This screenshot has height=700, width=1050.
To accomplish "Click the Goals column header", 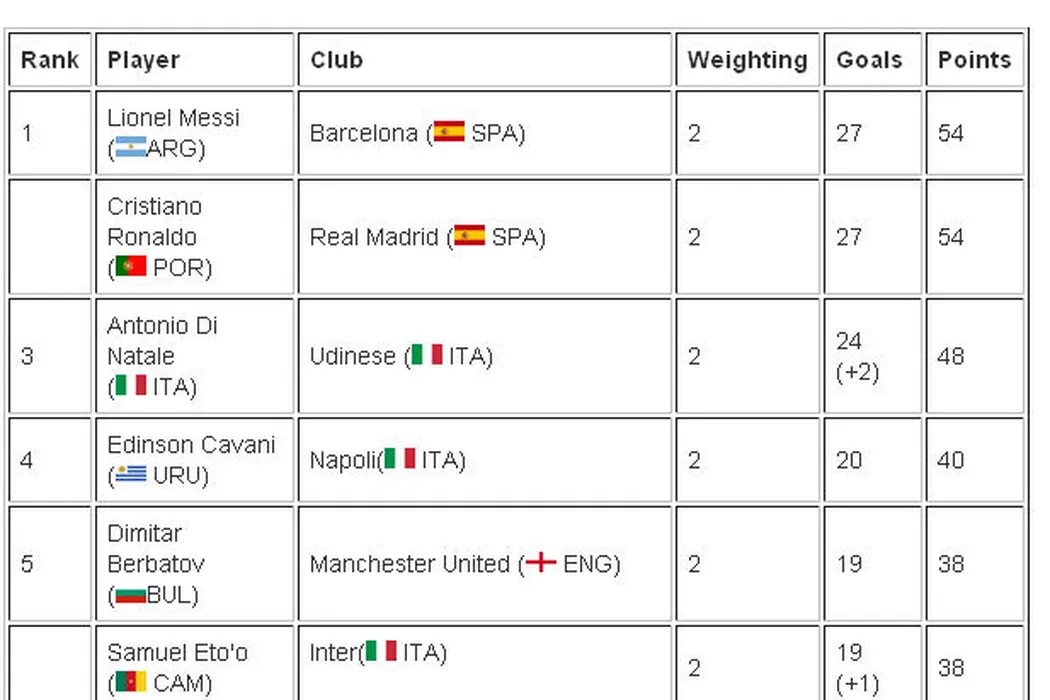I will coord(869,60).
